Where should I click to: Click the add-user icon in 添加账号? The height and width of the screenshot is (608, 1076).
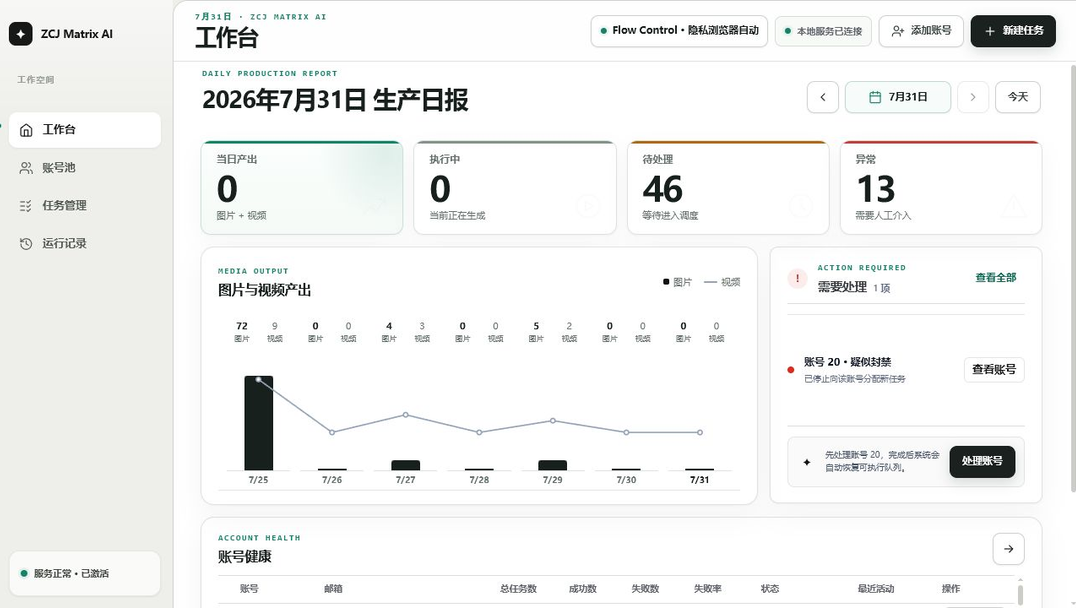[x=898, y=31]
